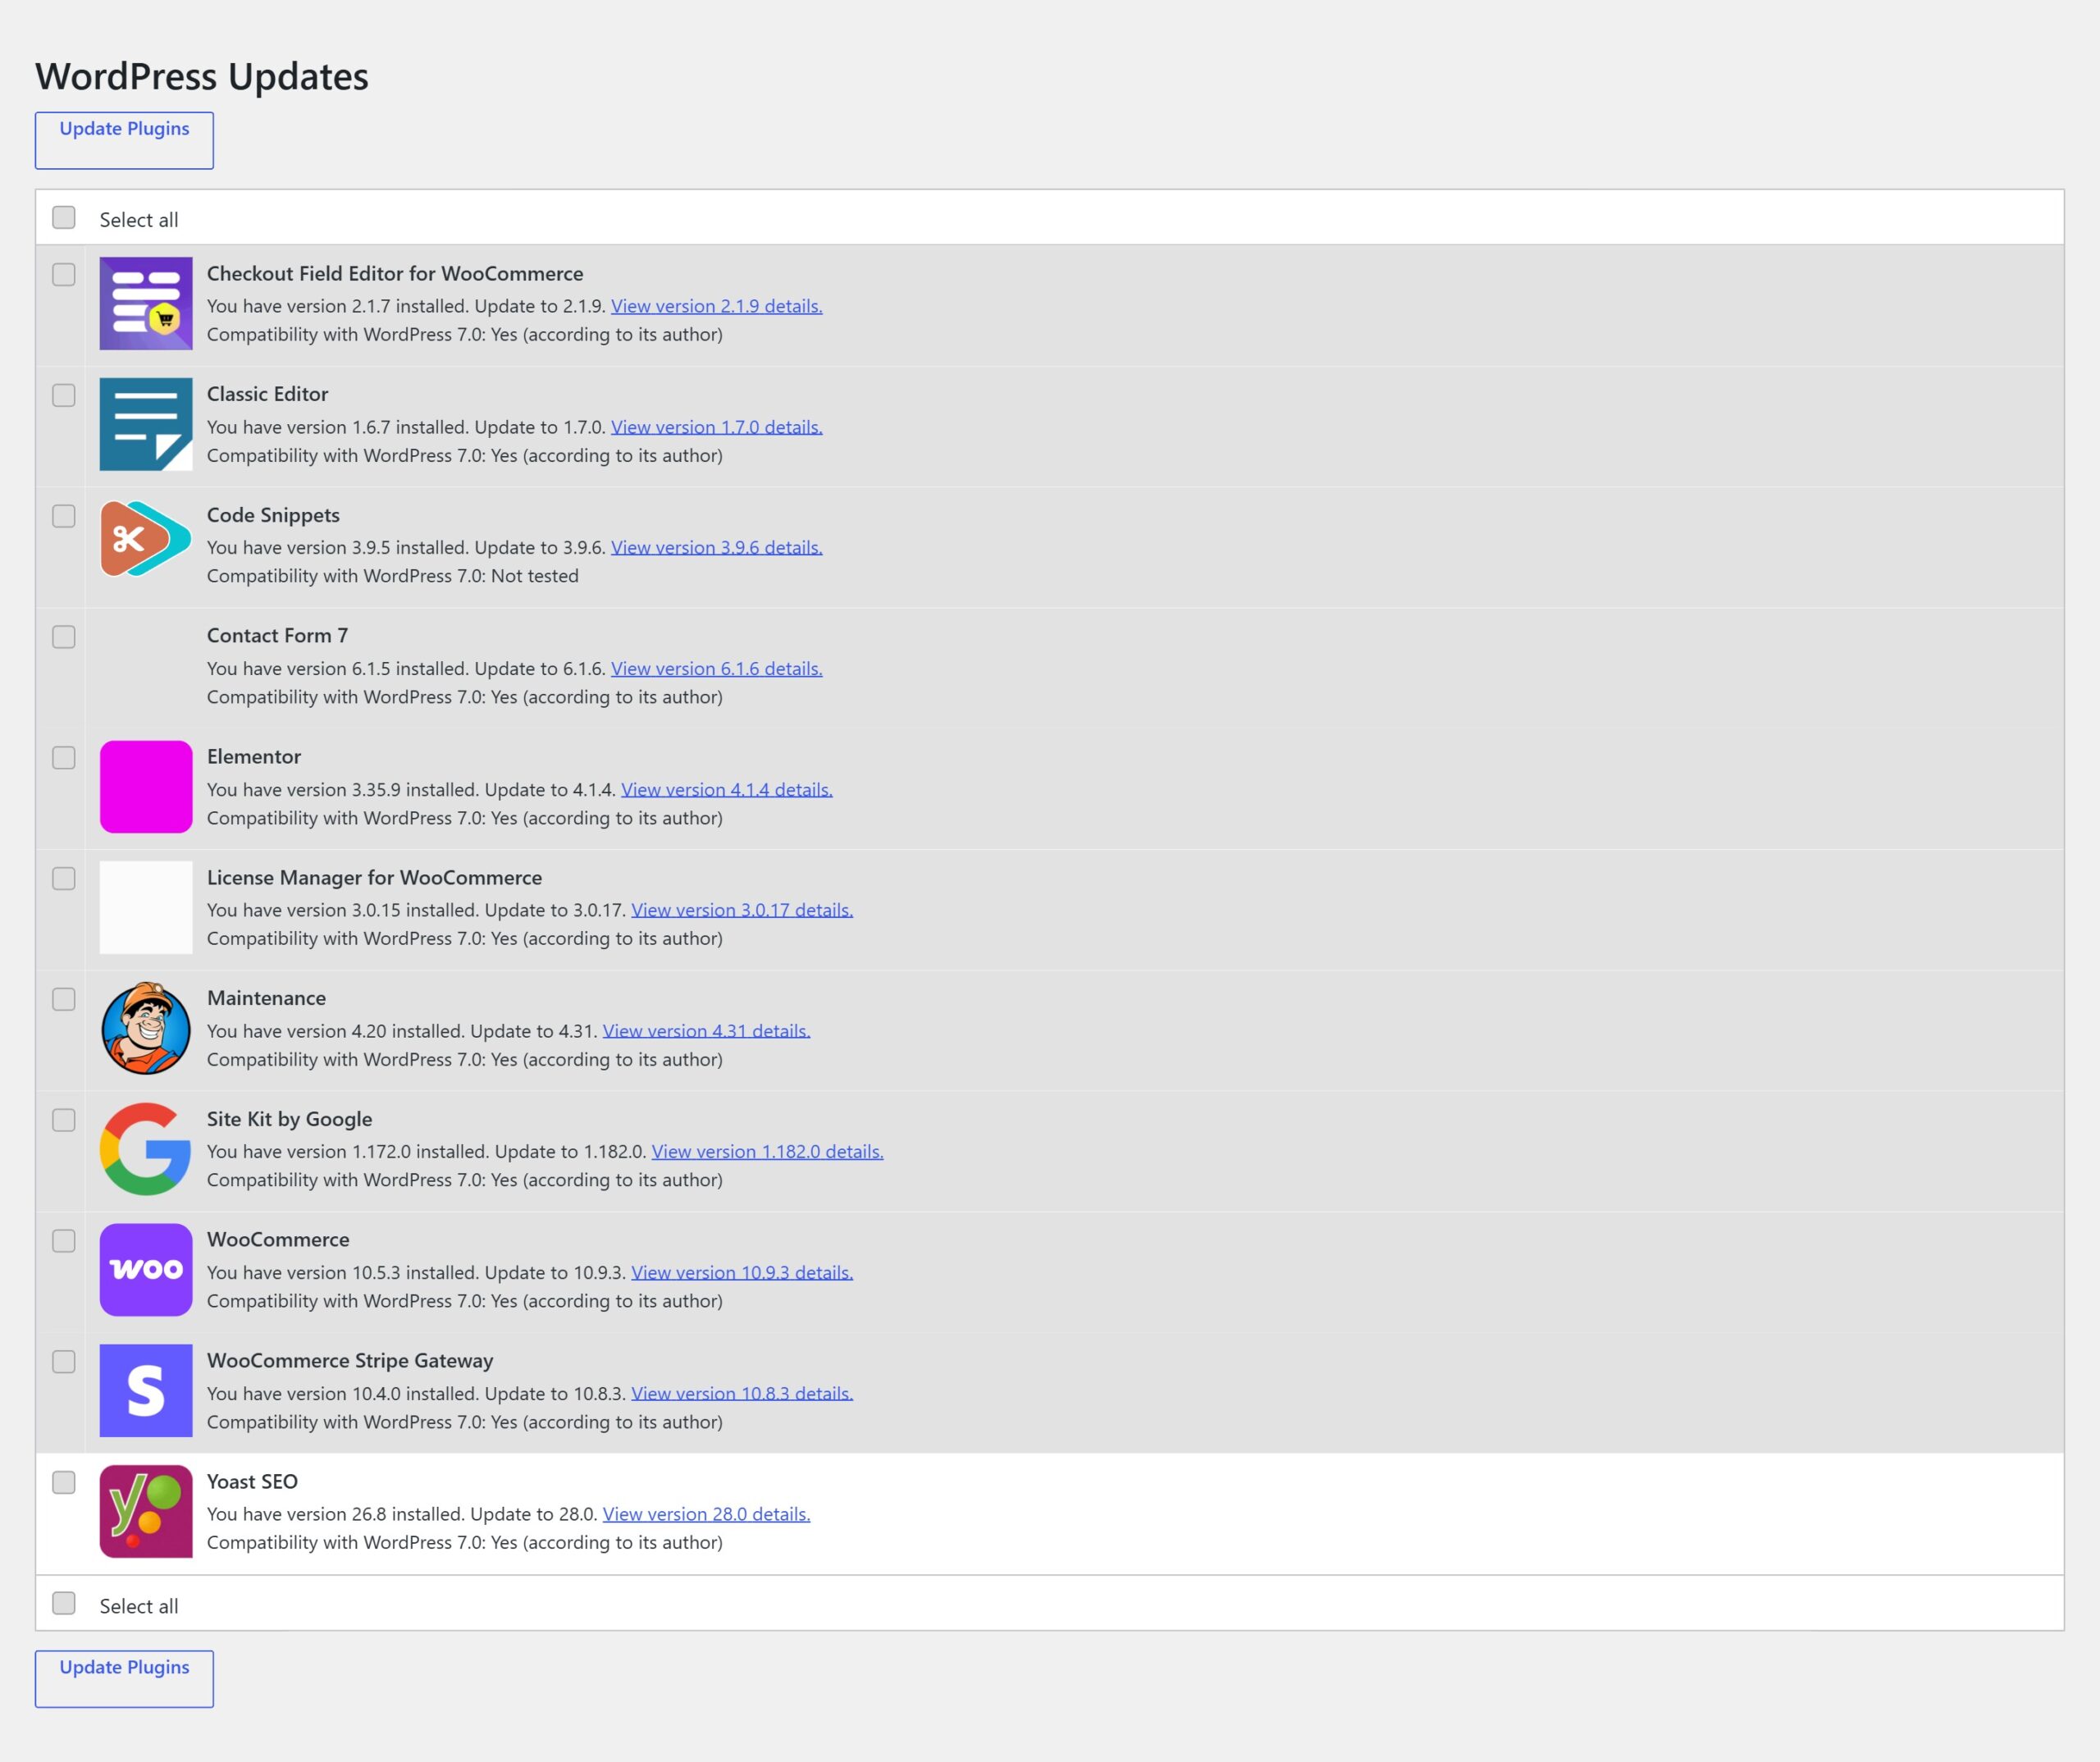Click the WordPress Updates page heading
This screenshot has width=2100, height=1762.
tap(202, 77)
